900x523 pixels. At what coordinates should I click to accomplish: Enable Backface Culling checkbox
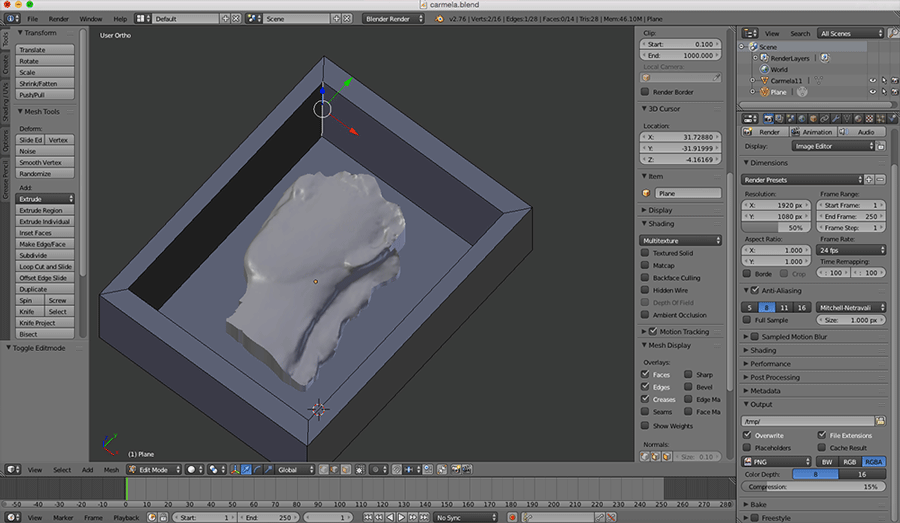[x=645, y=277]
